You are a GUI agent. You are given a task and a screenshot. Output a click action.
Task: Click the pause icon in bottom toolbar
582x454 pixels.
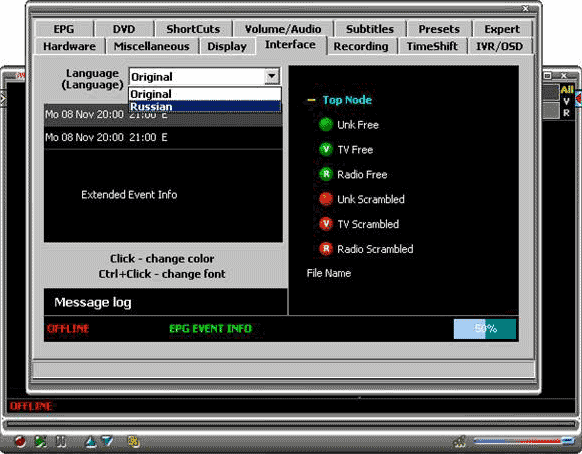(61, 441)
